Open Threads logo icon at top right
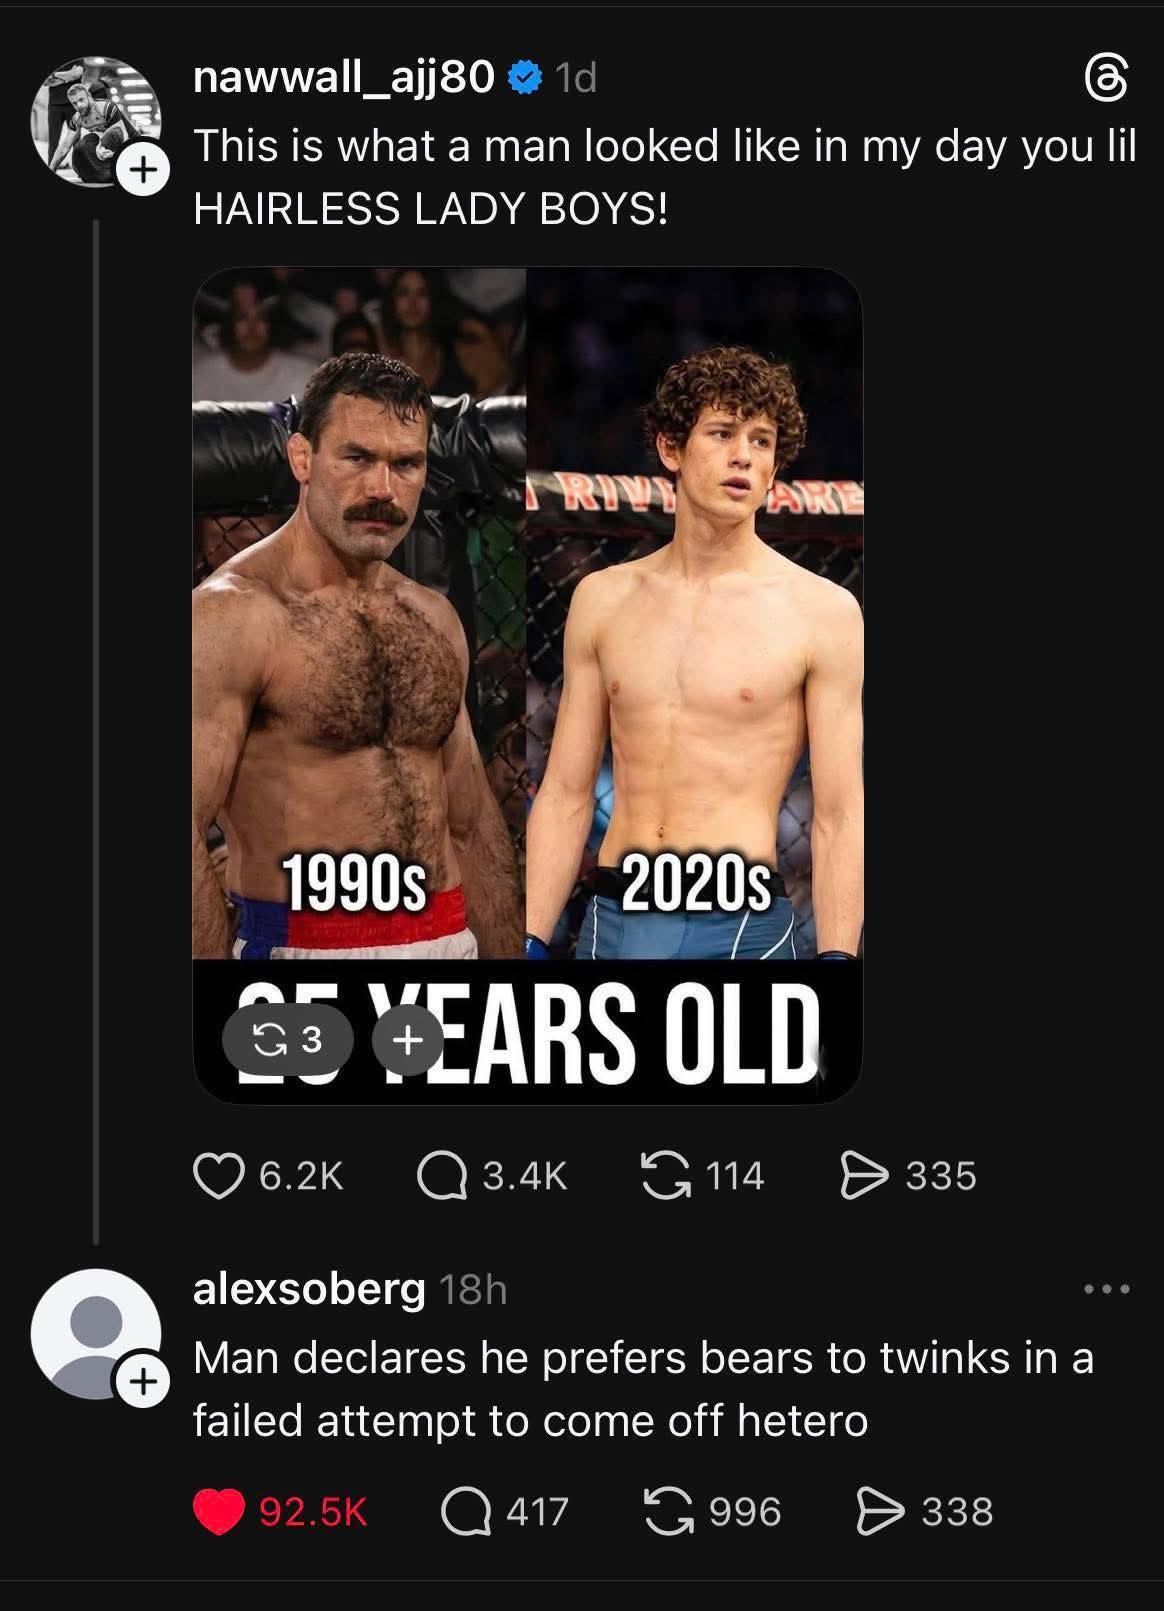 point(1107,80)
